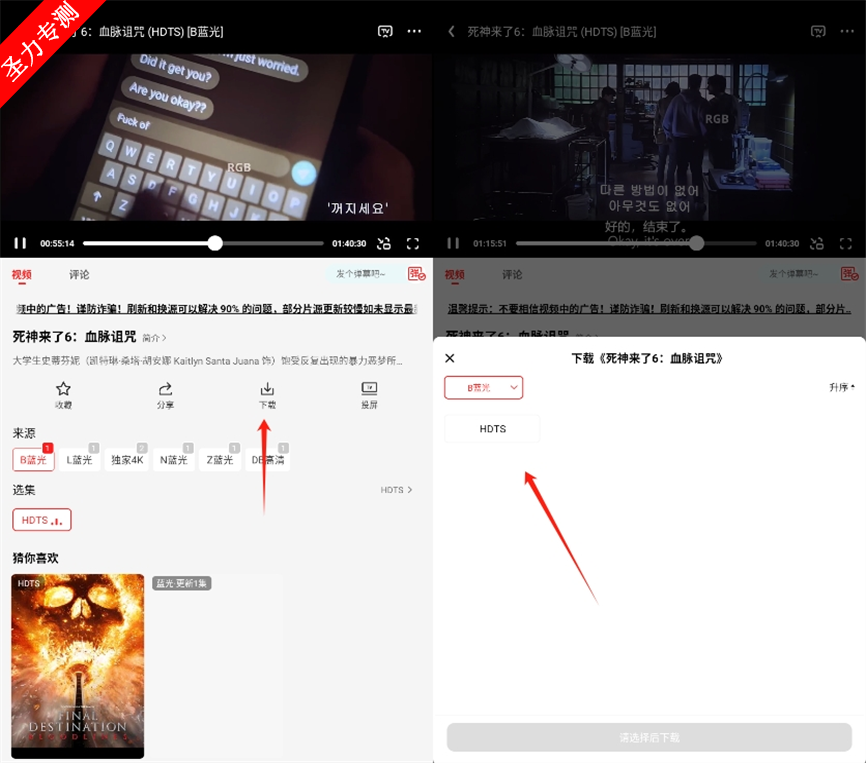Open the 温馨提示 notice link on right screen
The width and height of the screenshot is (866, 763).
pyautogui.click(x=649, y=309)
